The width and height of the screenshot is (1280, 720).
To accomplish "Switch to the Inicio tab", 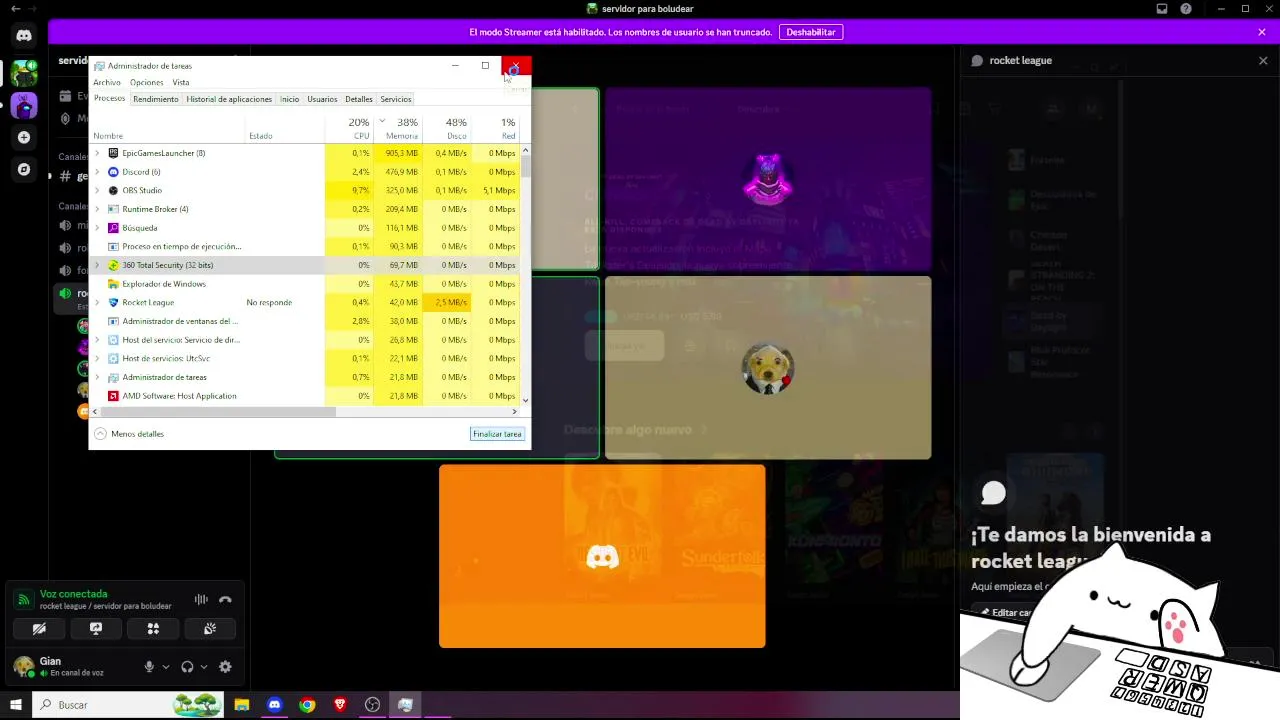I will click(289, 99).
